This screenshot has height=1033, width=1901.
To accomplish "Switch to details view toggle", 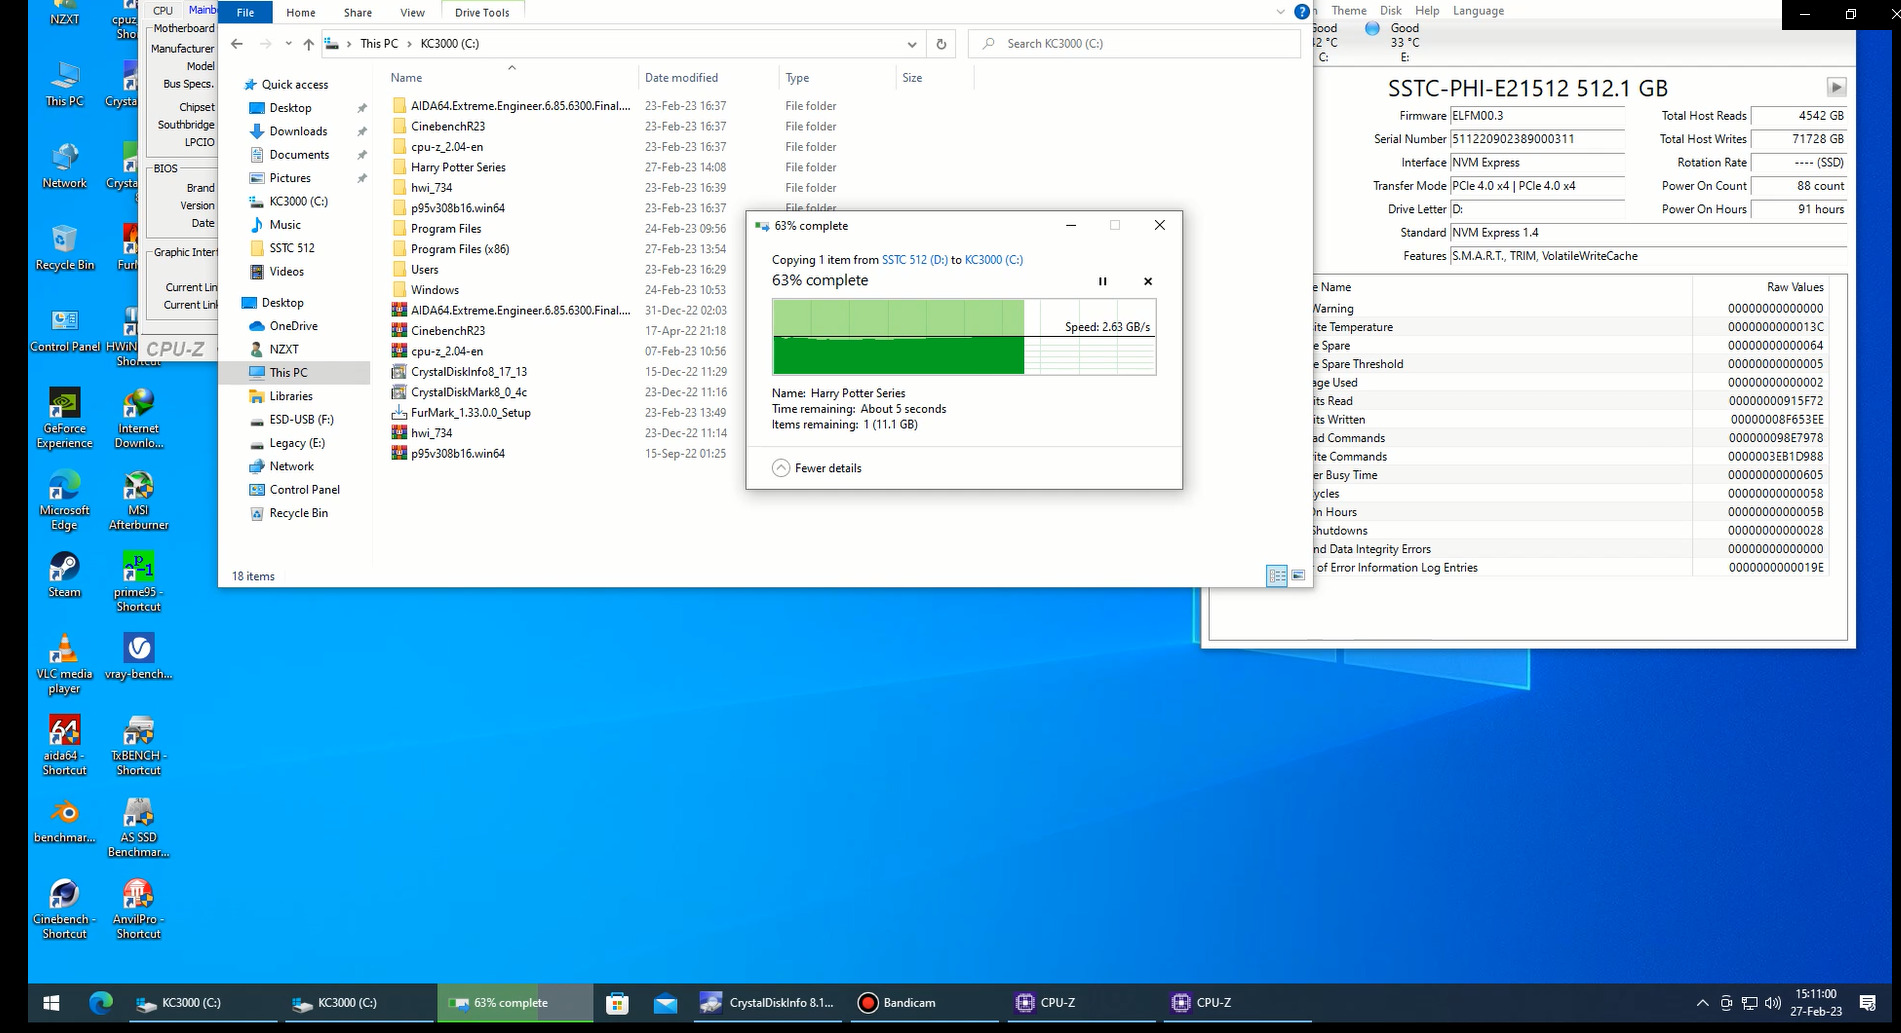I will pos(1277,576).
